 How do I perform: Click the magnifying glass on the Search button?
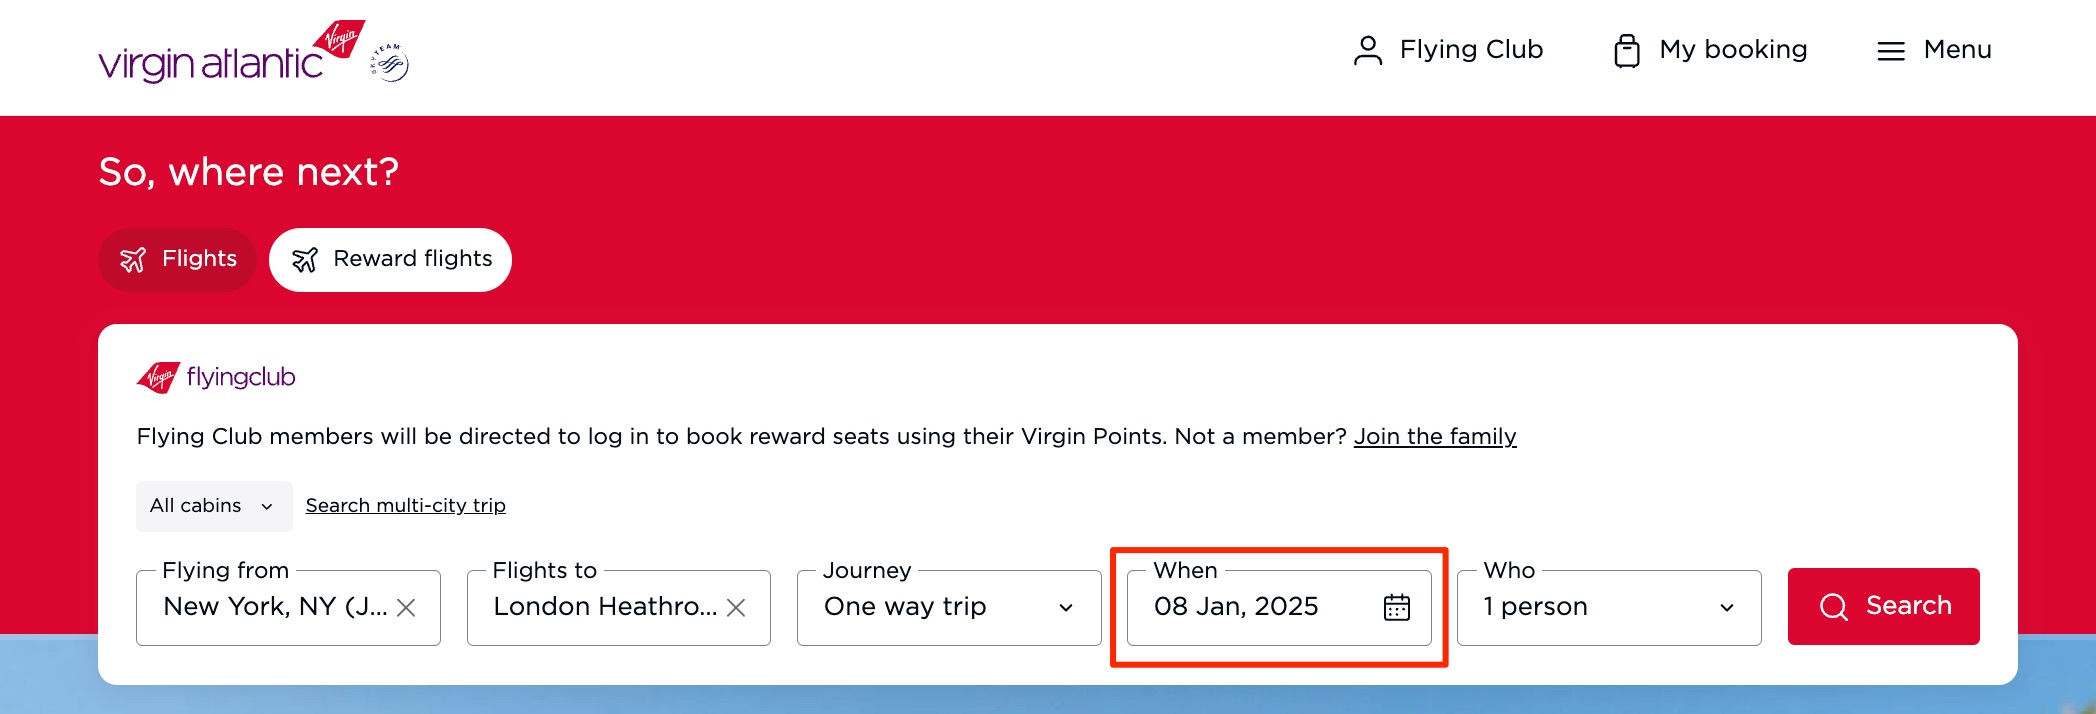pos(1833,606)
